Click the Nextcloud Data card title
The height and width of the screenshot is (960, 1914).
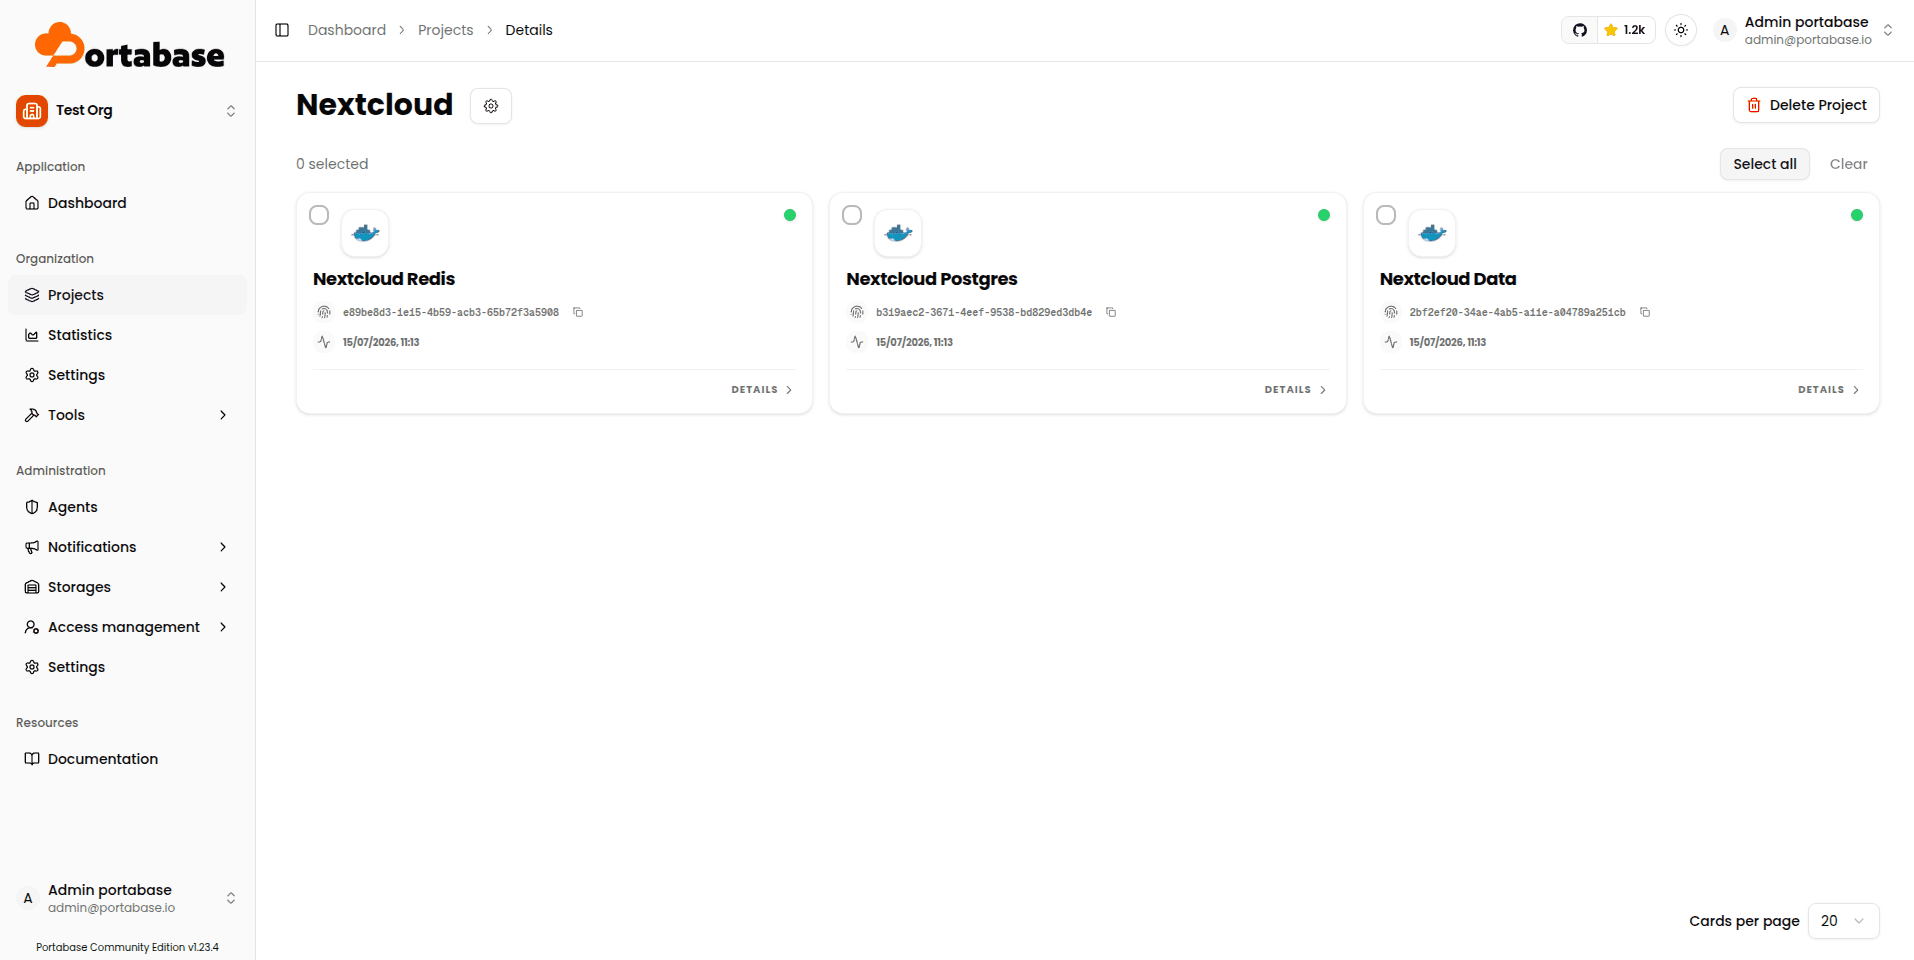[1448, 279]
